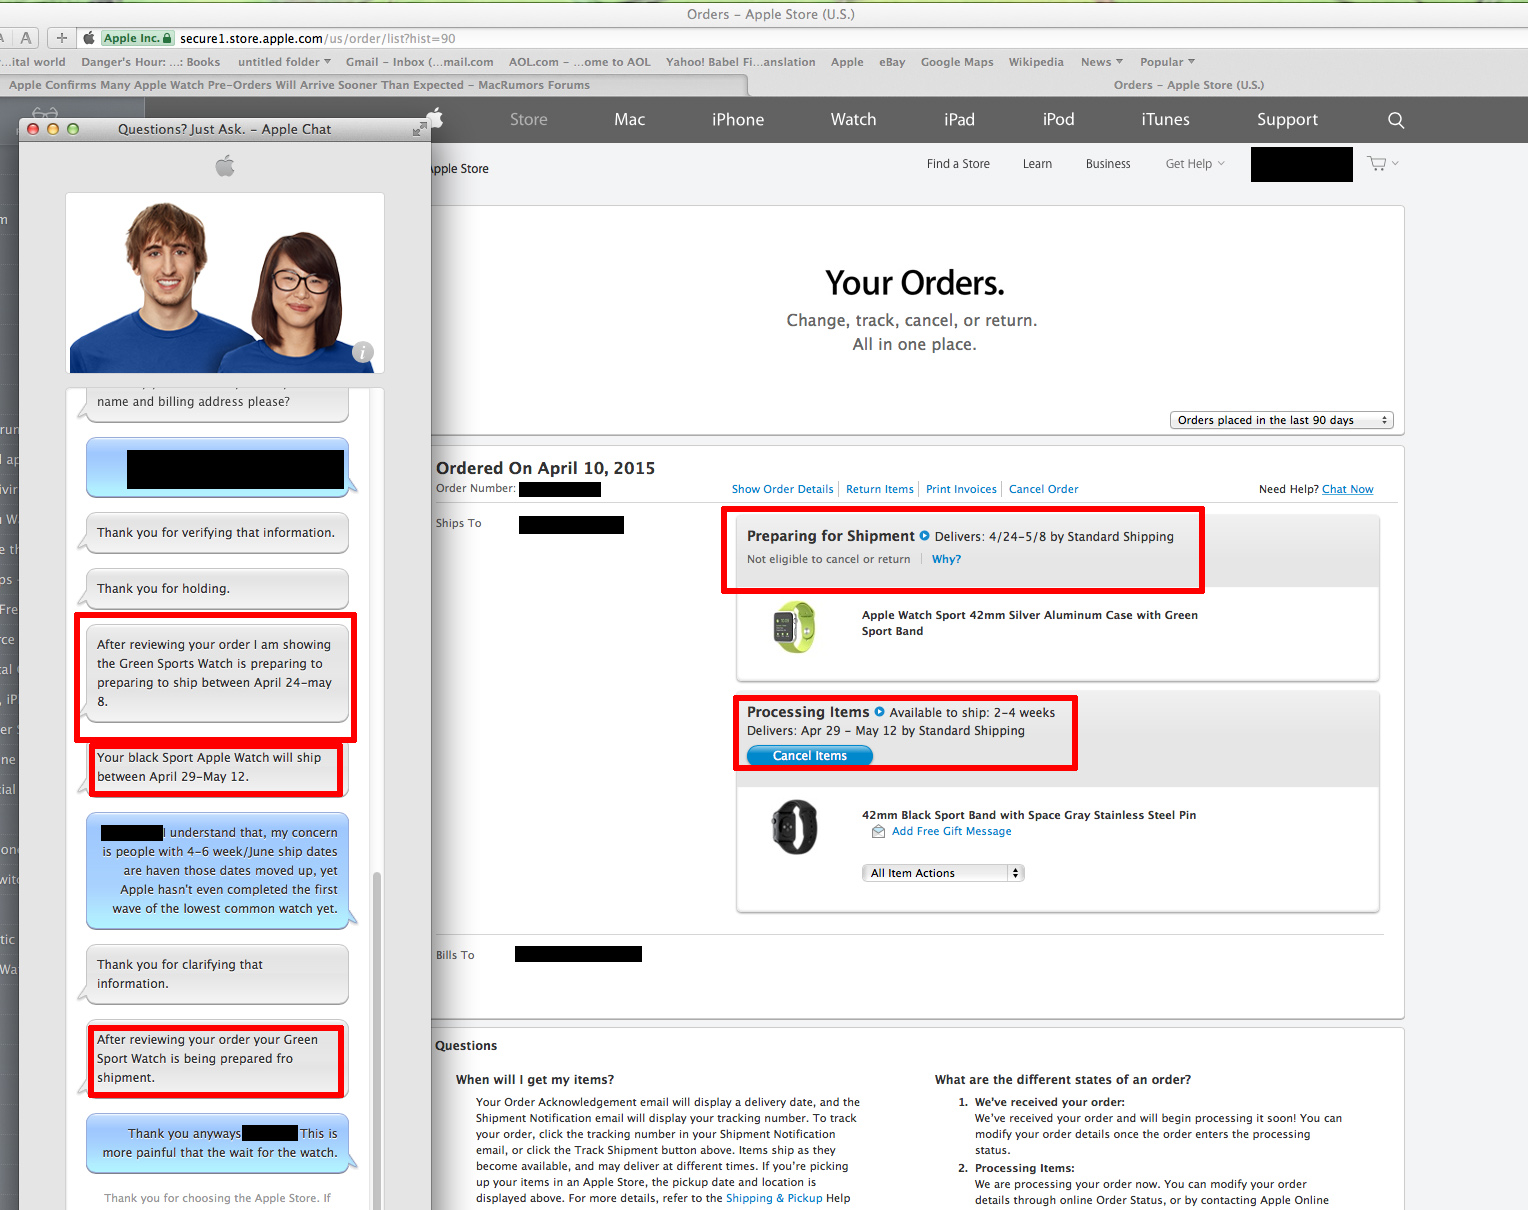Open the eBay bookmark
This screenshot has width=1528, height=1210.
click(892, 62)
